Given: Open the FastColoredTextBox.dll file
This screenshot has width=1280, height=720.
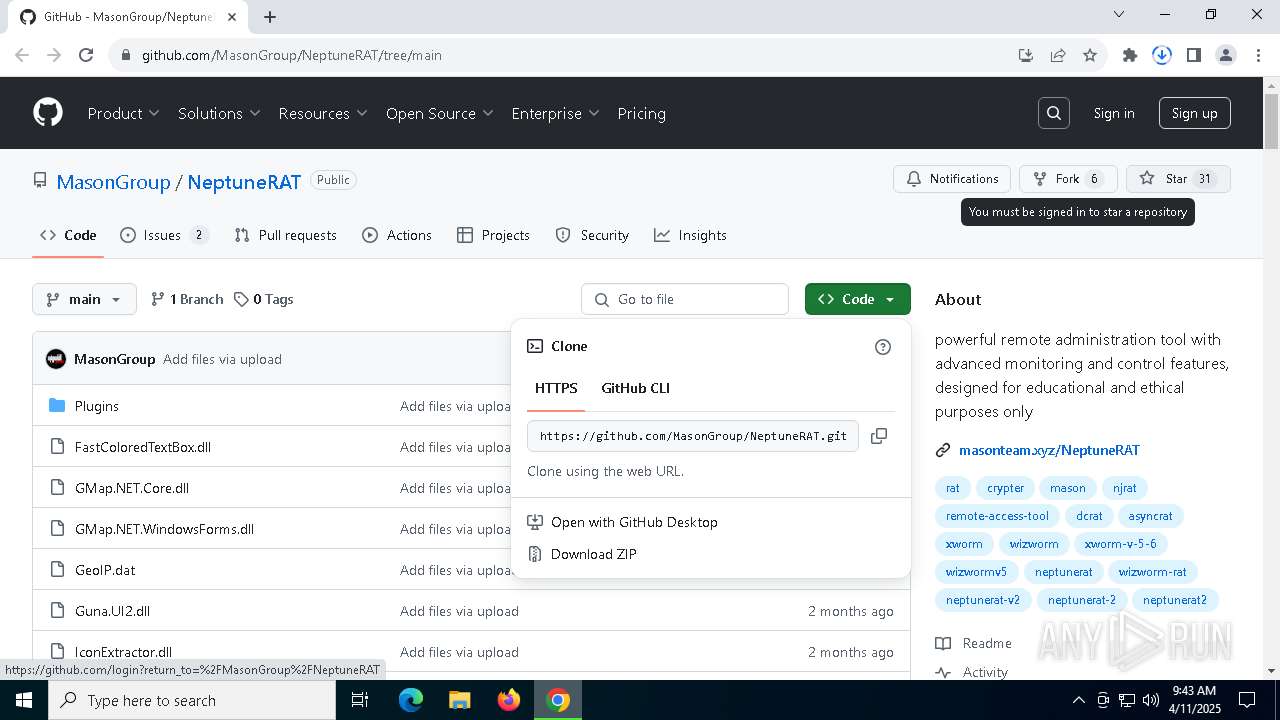Looking at the screenshot, I should tap(143, 447).
